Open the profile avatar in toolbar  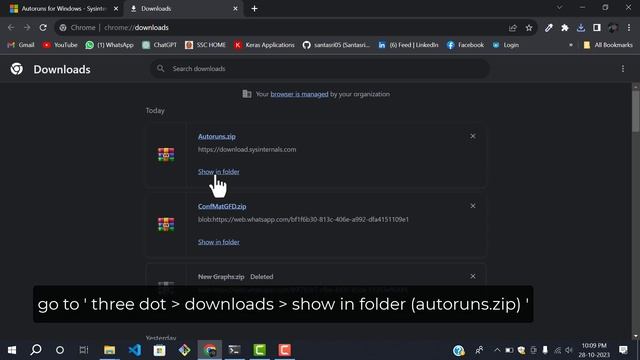[613, 28]
